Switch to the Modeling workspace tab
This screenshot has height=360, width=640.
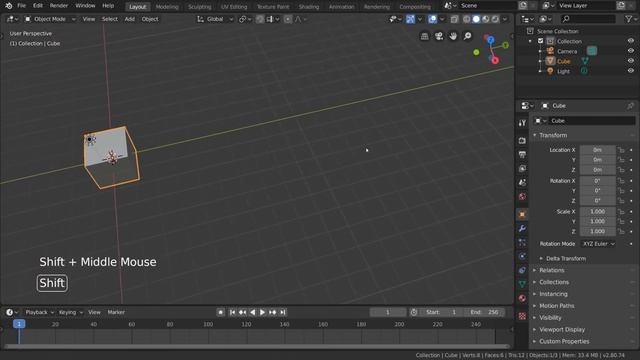[x=167, y=7]
